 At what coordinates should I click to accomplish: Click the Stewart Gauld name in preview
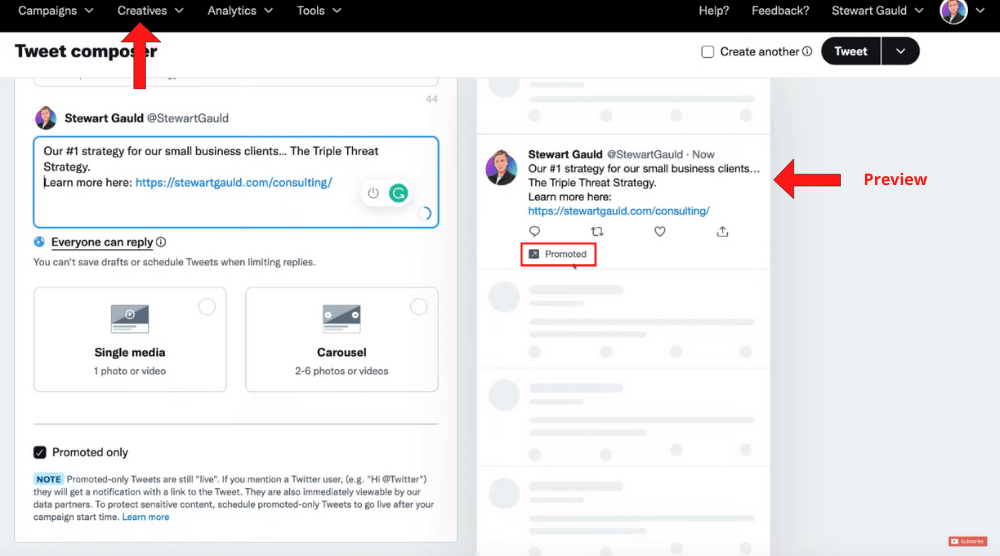coord(565,154)
